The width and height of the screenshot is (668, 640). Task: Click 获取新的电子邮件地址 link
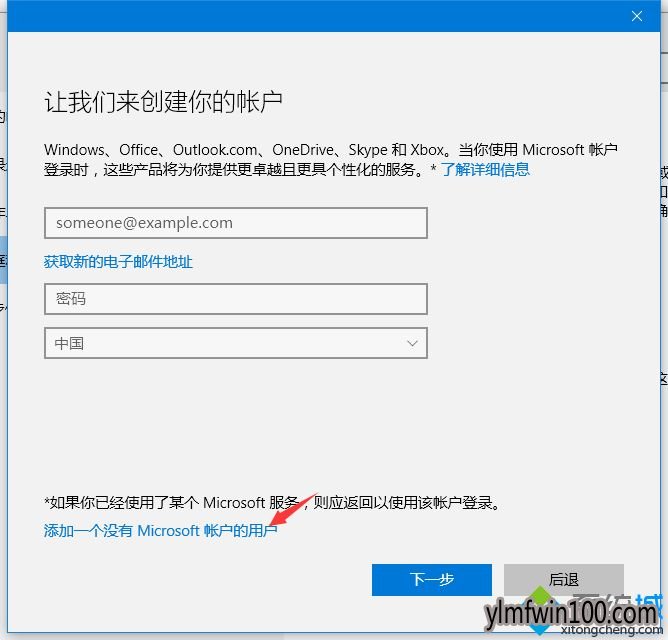118,261
